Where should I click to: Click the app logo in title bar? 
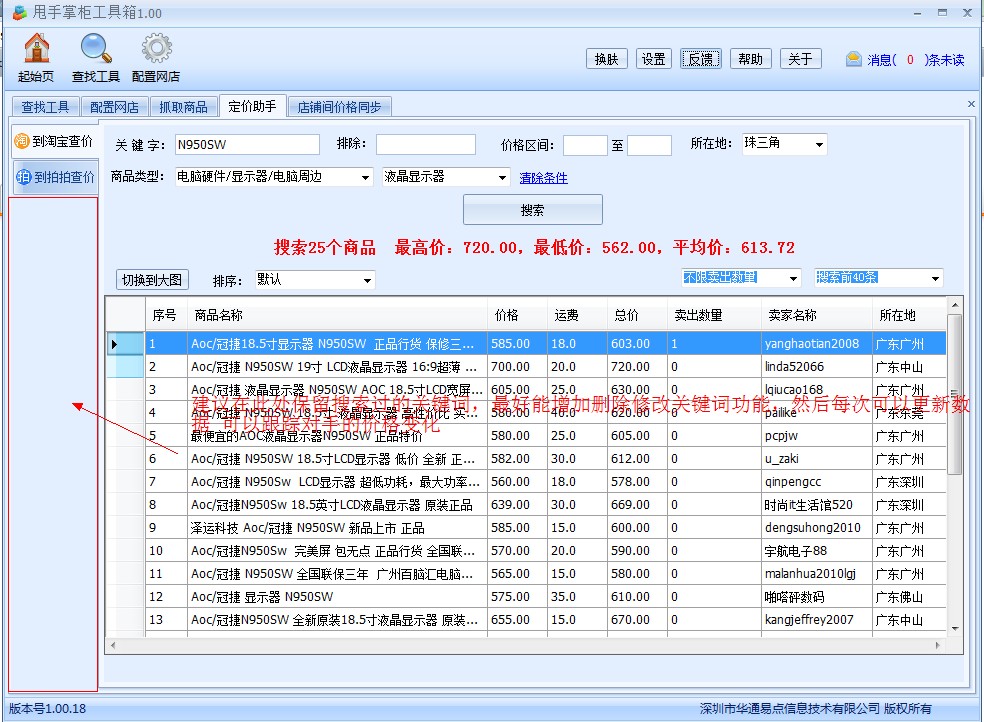(x=19, y=12)
